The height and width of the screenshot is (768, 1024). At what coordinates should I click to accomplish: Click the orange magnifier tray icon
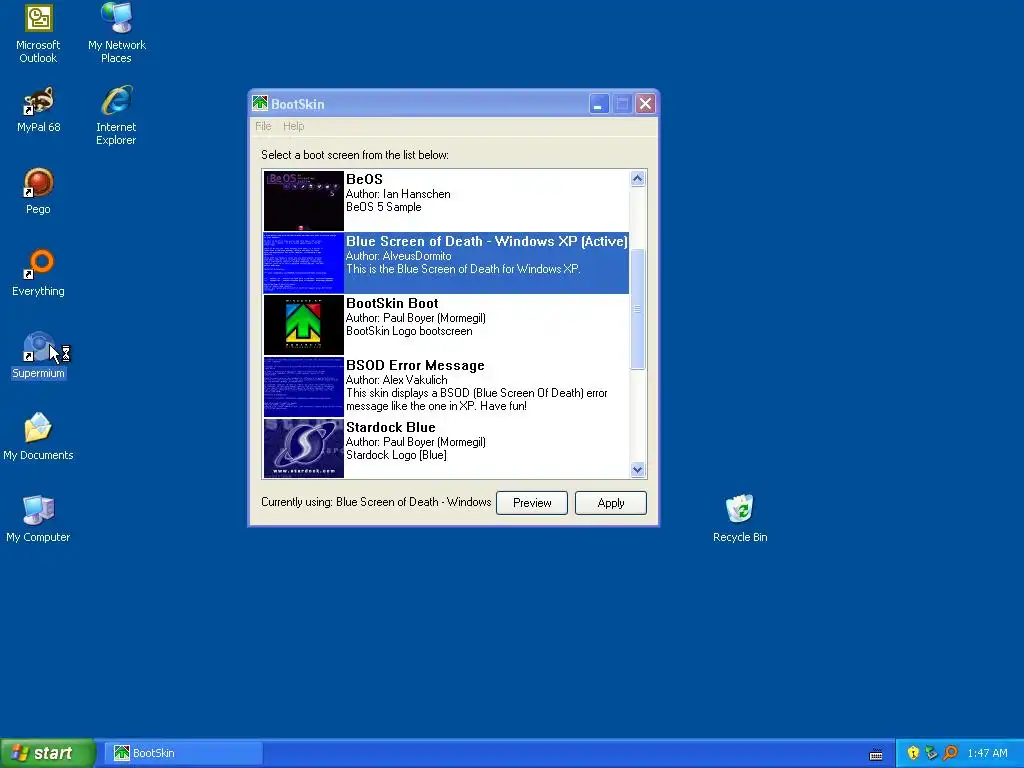(950, 753)
